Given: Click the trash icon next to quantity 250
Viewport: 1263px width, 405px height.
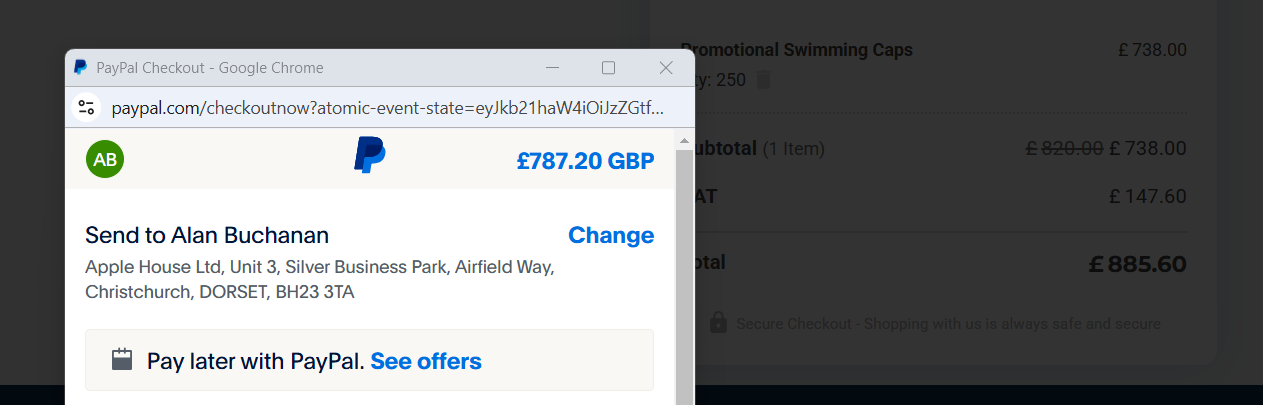Looking at the screenshot, I should [x=764, y=80].
